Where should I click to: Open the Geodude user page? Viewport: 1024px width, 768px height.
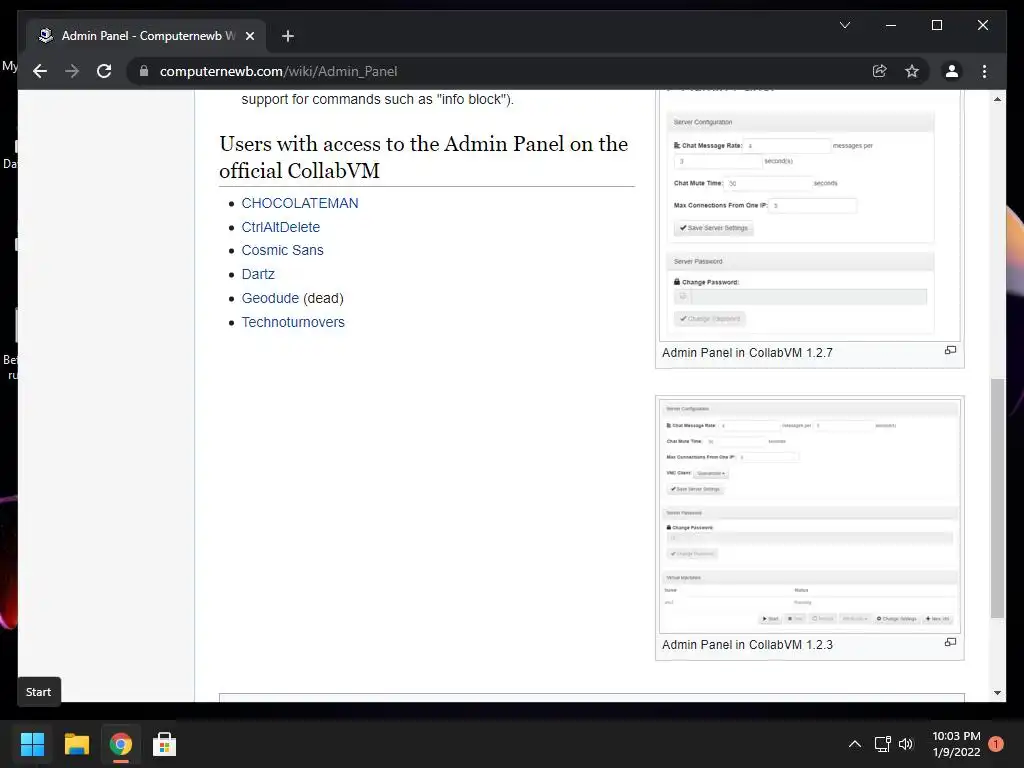[270, 298]
